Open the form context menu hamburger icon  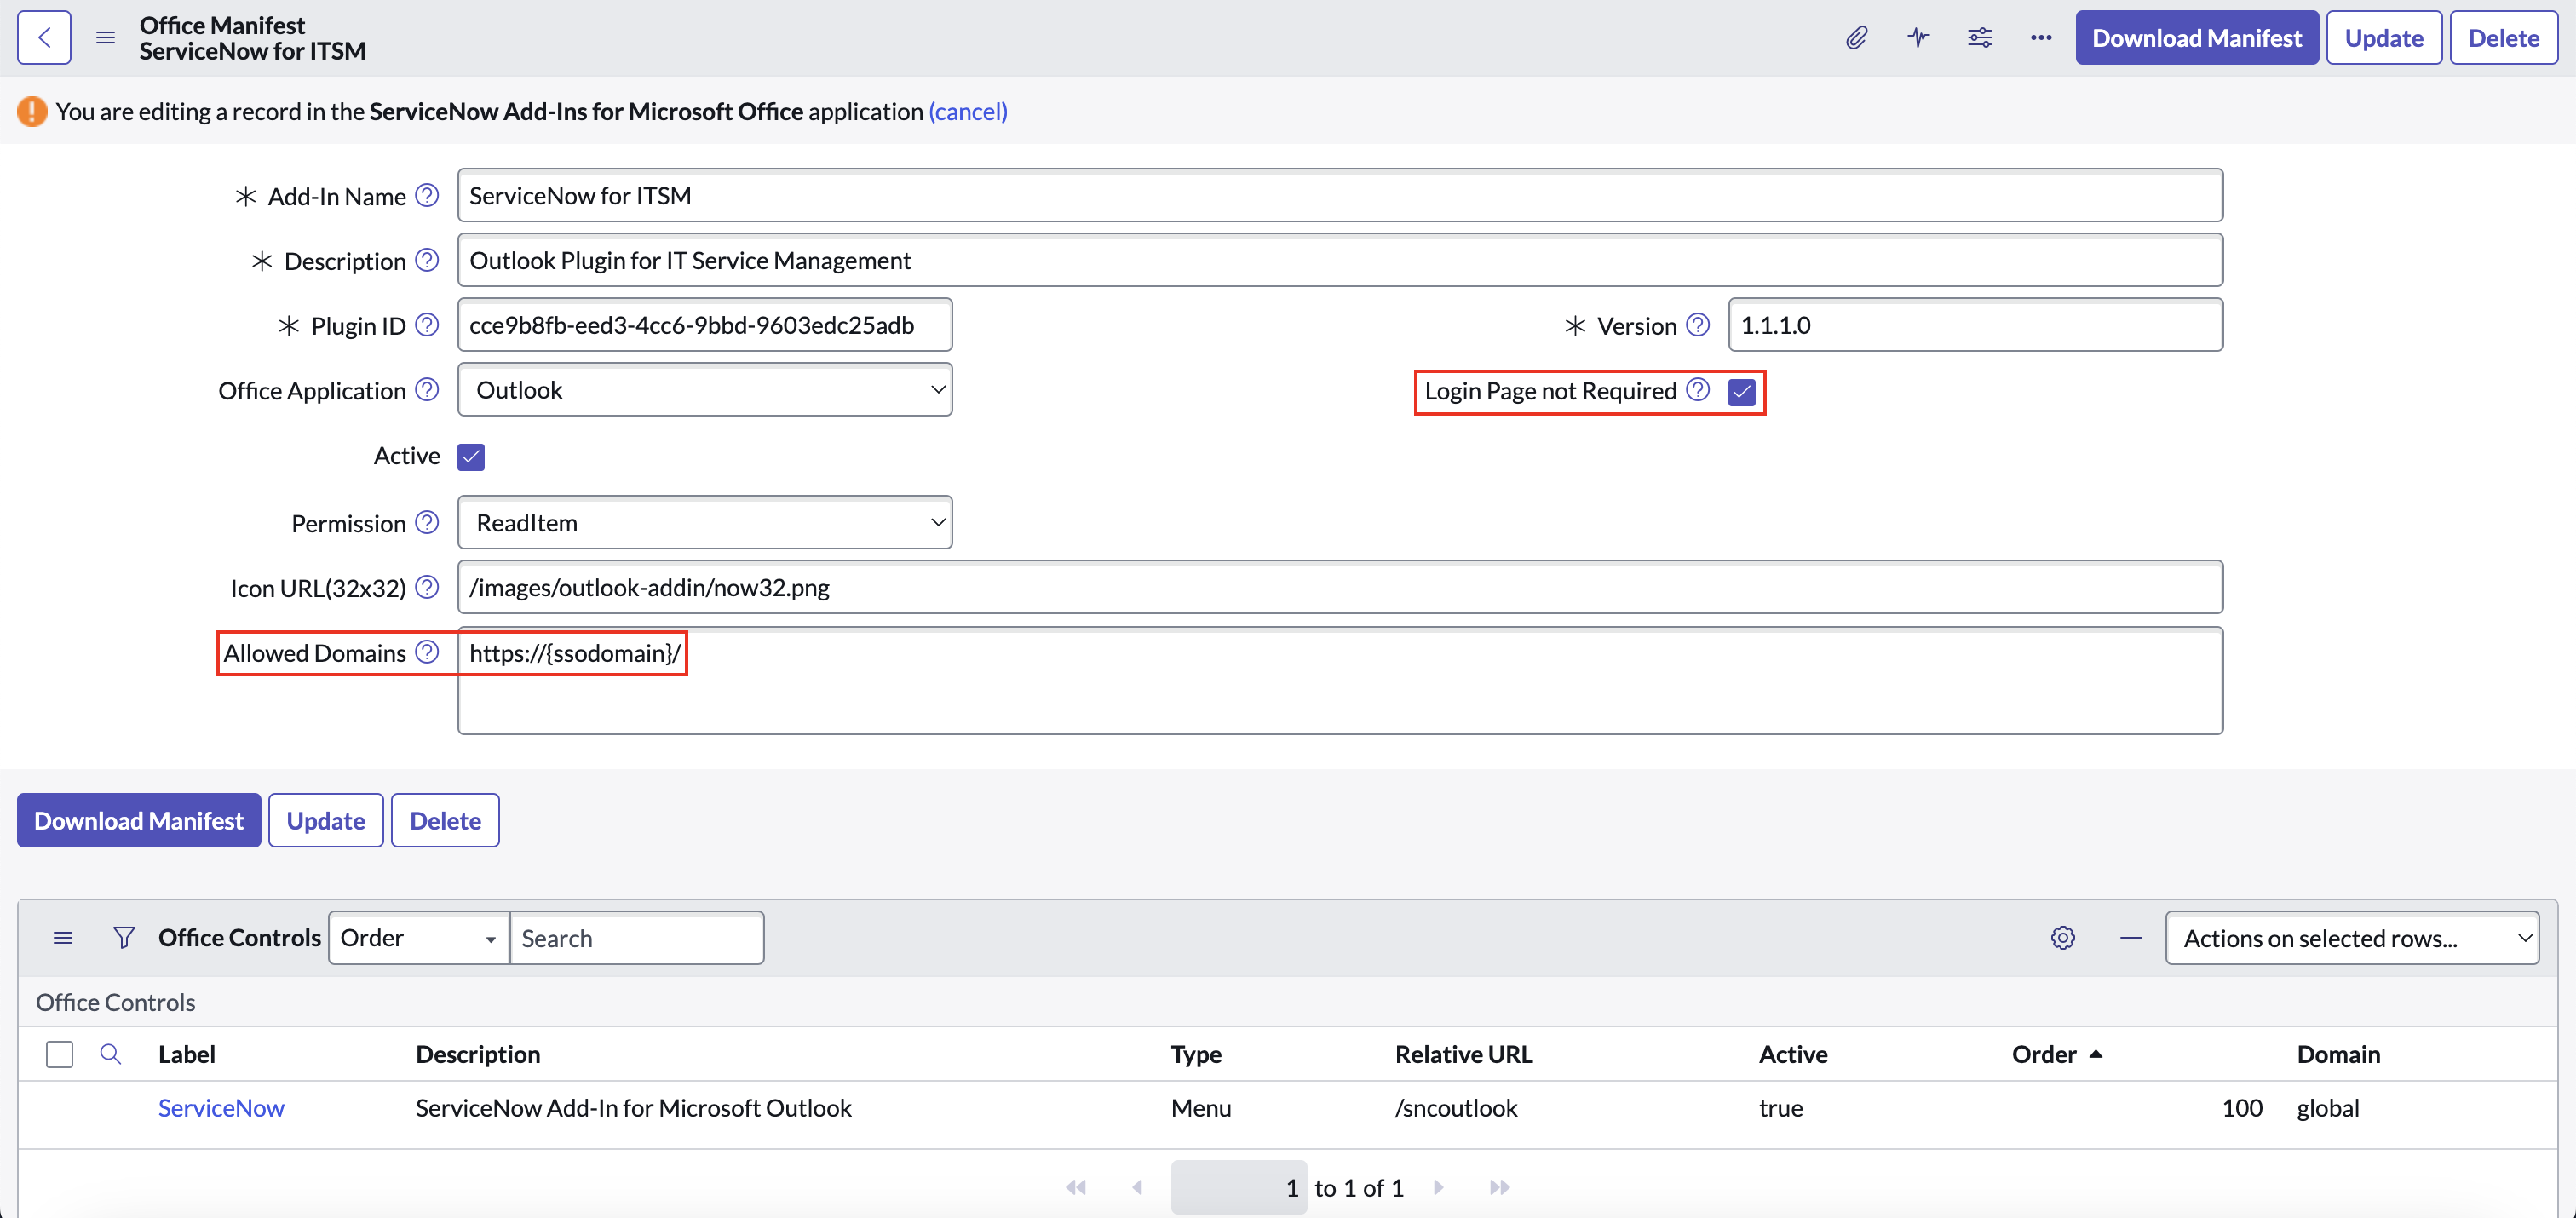[x=105, y=38]
